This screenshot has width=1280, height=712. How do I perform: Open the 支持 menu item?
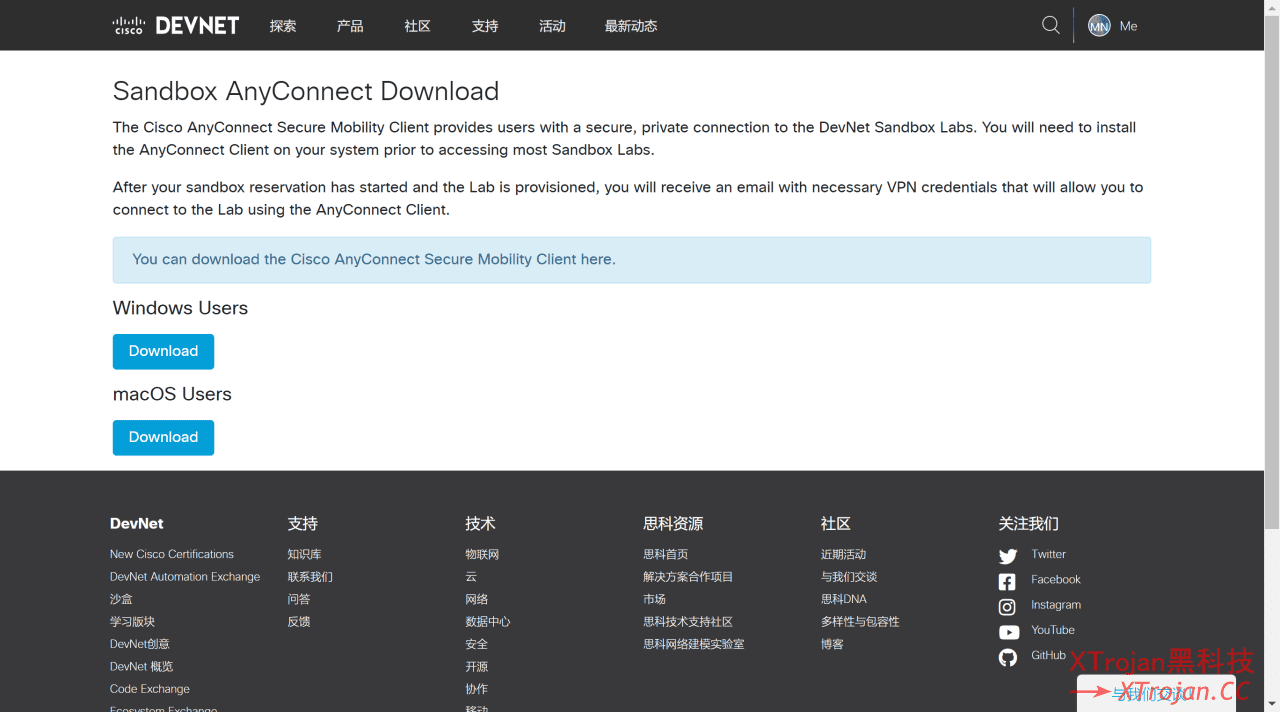pyautogui.click(x=485, y=26)
